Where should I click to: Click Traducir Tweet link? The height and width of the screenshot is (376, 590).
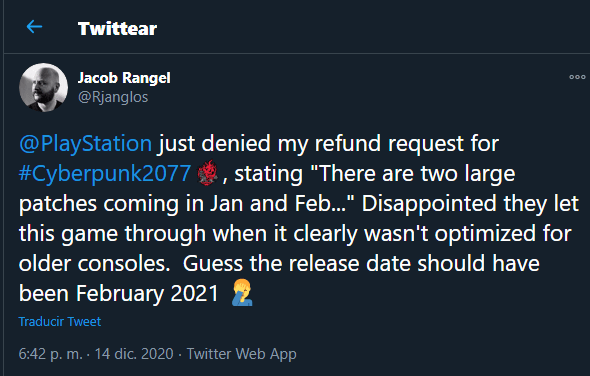(x=60, y=322)
